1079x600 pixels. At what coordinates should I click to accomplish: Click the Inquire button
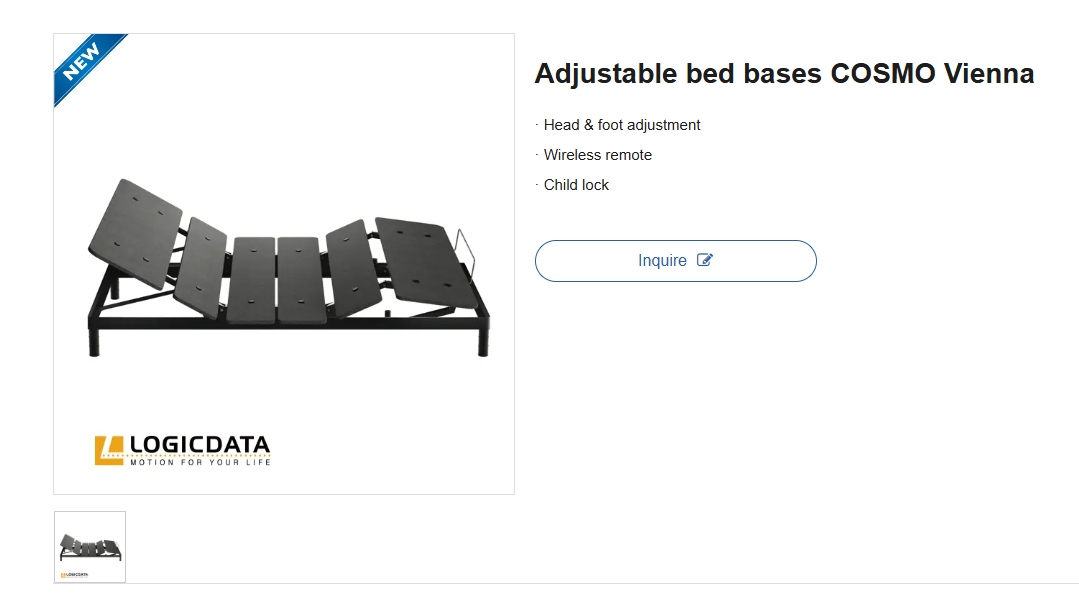click(x=675, y=261)
